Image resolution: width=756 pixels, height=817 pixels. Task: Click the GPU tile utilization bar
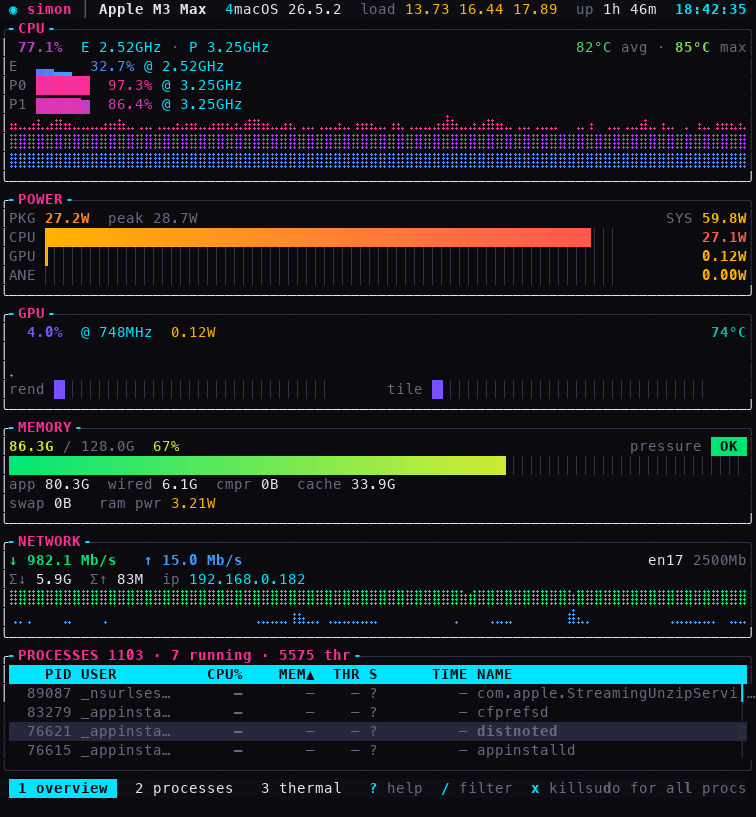pyautogui.click(x=568, y=389)
